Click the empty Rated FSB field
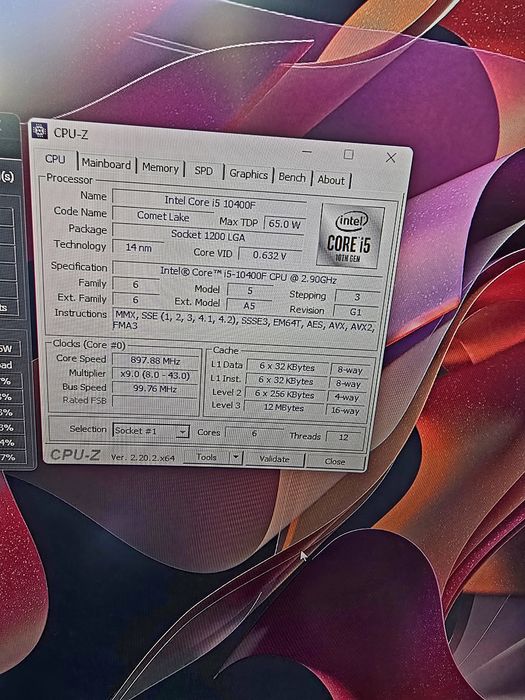Viewport: 525px width, 700px height. [155, 402]
